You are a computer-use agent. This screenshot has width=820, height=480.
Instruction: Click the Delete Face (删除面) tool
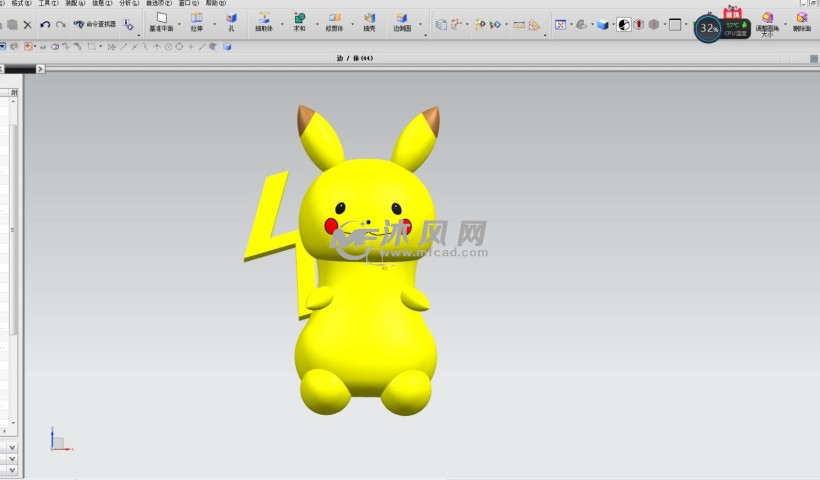click(802, 22)
